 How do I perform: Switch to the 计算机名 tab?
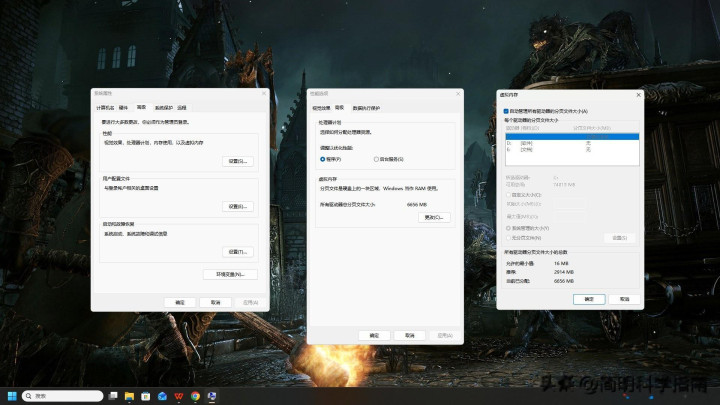click(x=105, y=106)
